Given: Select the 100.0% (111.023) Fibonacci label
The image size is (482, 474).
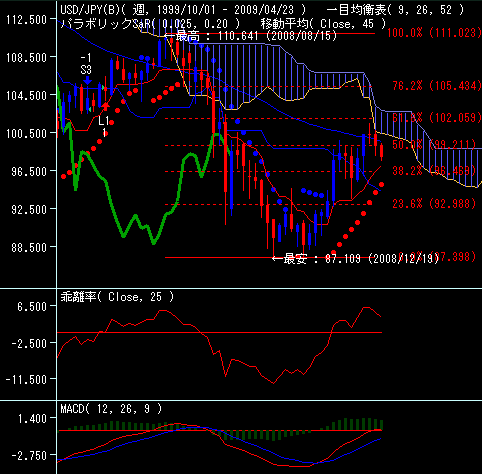Looking at the screenshot, I should point(435,33).
